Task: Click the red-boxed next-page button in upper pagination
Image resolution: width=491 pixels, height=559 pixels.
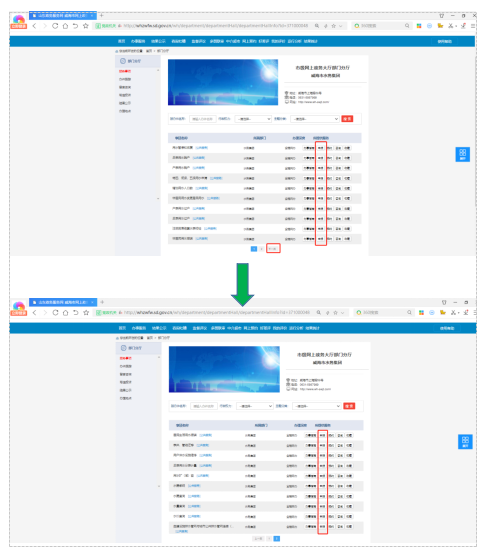Action: click(273, 248)
